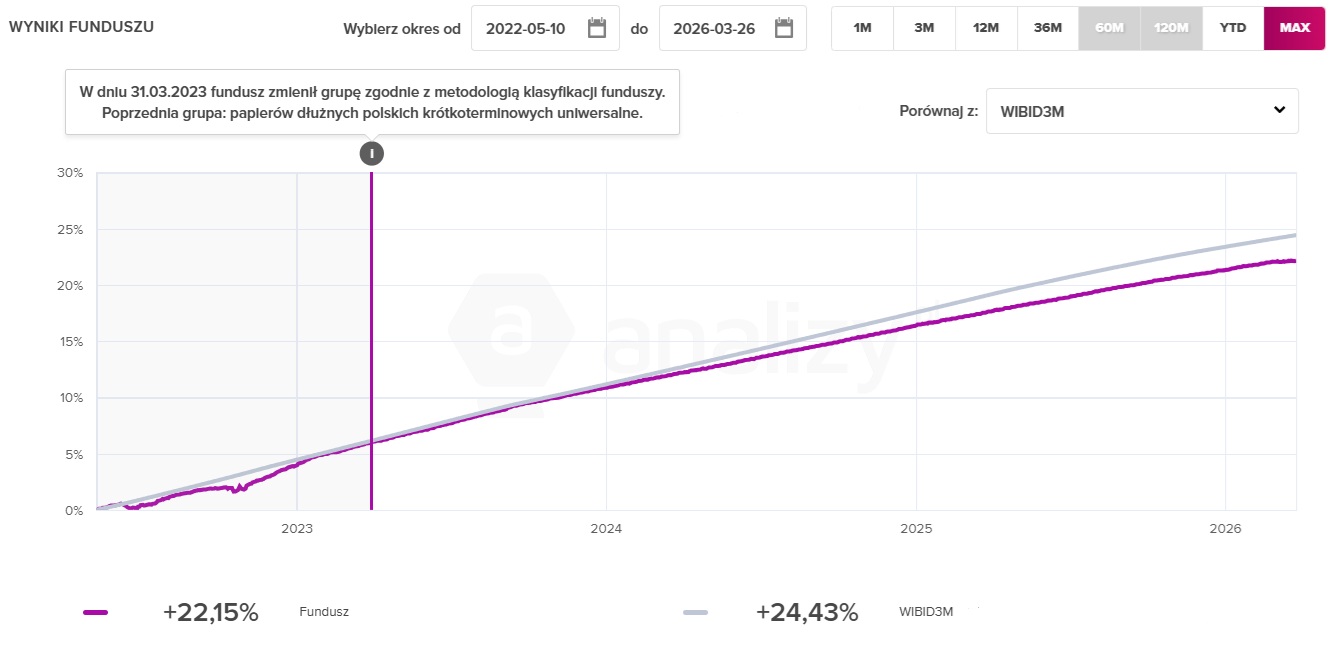
Task: Toggle the Fundusz legend label
Action: click(324, 613)
